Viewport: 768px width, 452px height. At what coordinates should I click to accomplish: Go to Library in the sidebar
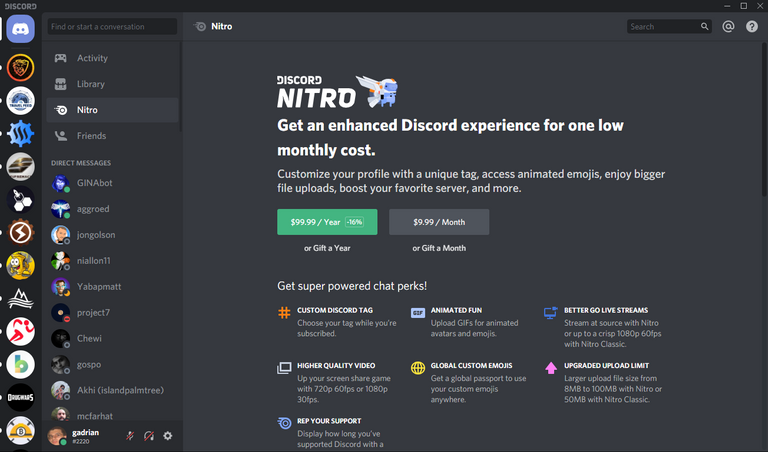112,84
